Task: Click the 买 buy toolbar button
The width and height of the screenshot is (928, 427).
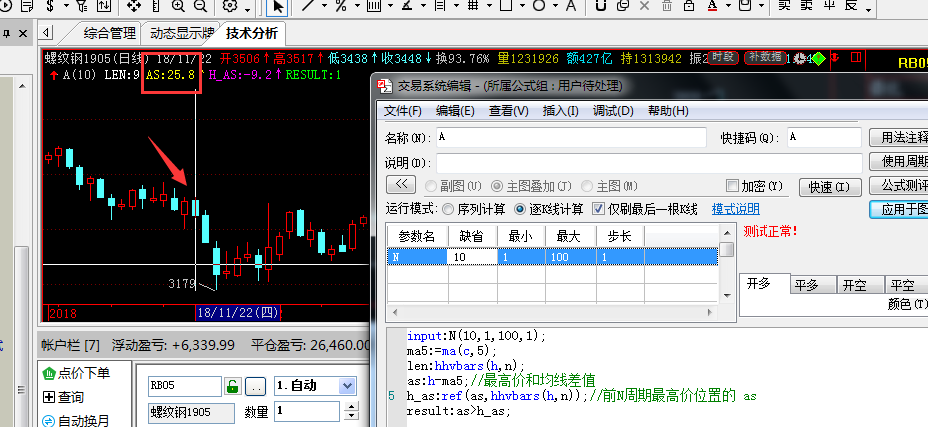Action: (x=785, y=6)
